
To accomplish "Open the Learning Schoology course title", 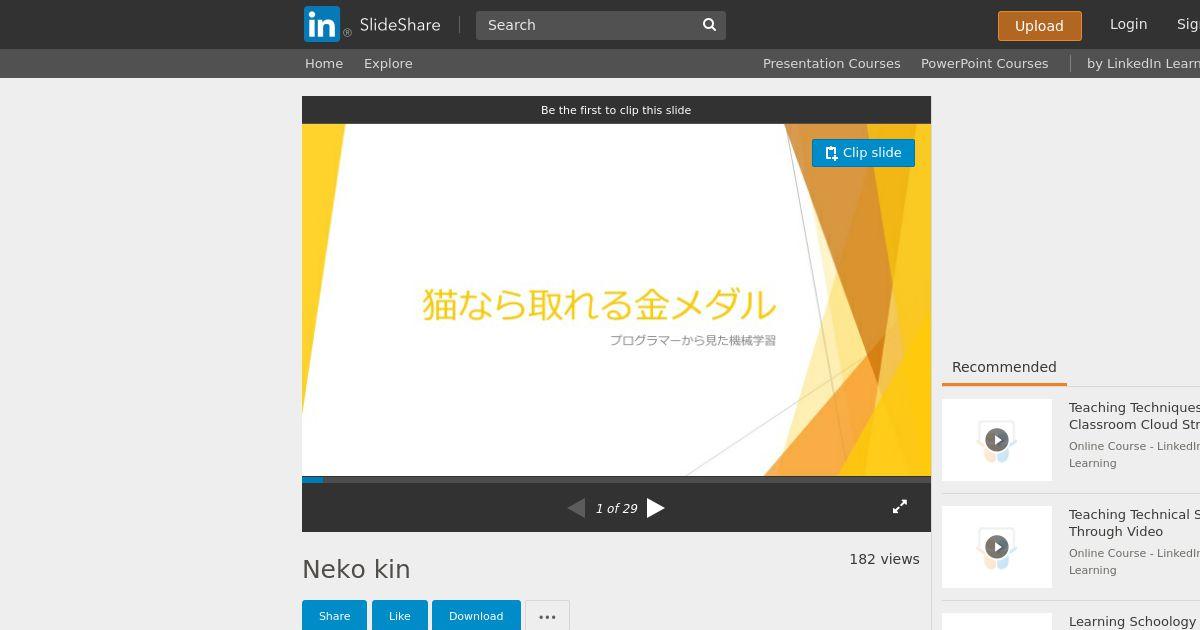I will click(x=1134, y=622).
